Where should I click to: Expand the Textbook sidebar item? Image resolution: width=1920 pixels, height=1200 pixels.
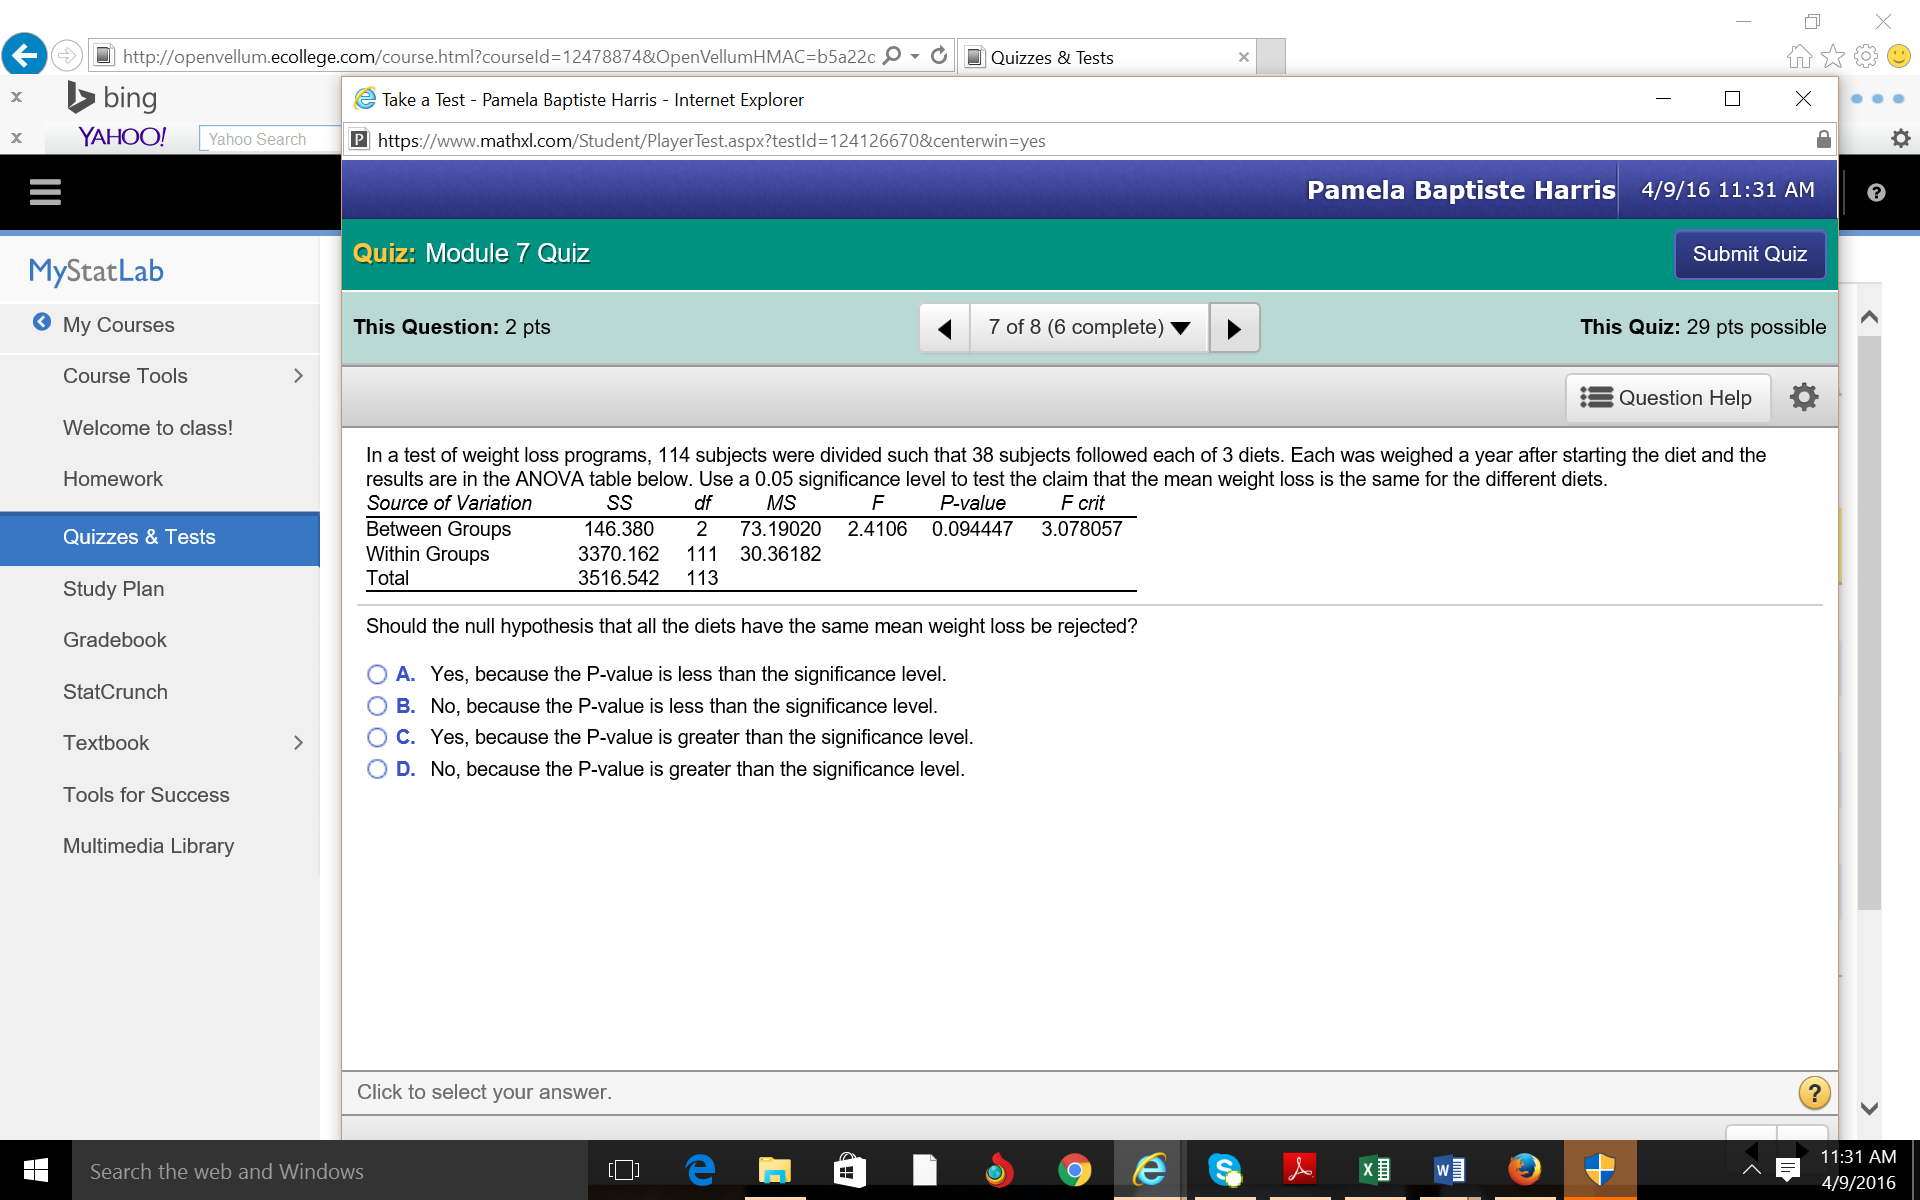click(x=297, y=742)
